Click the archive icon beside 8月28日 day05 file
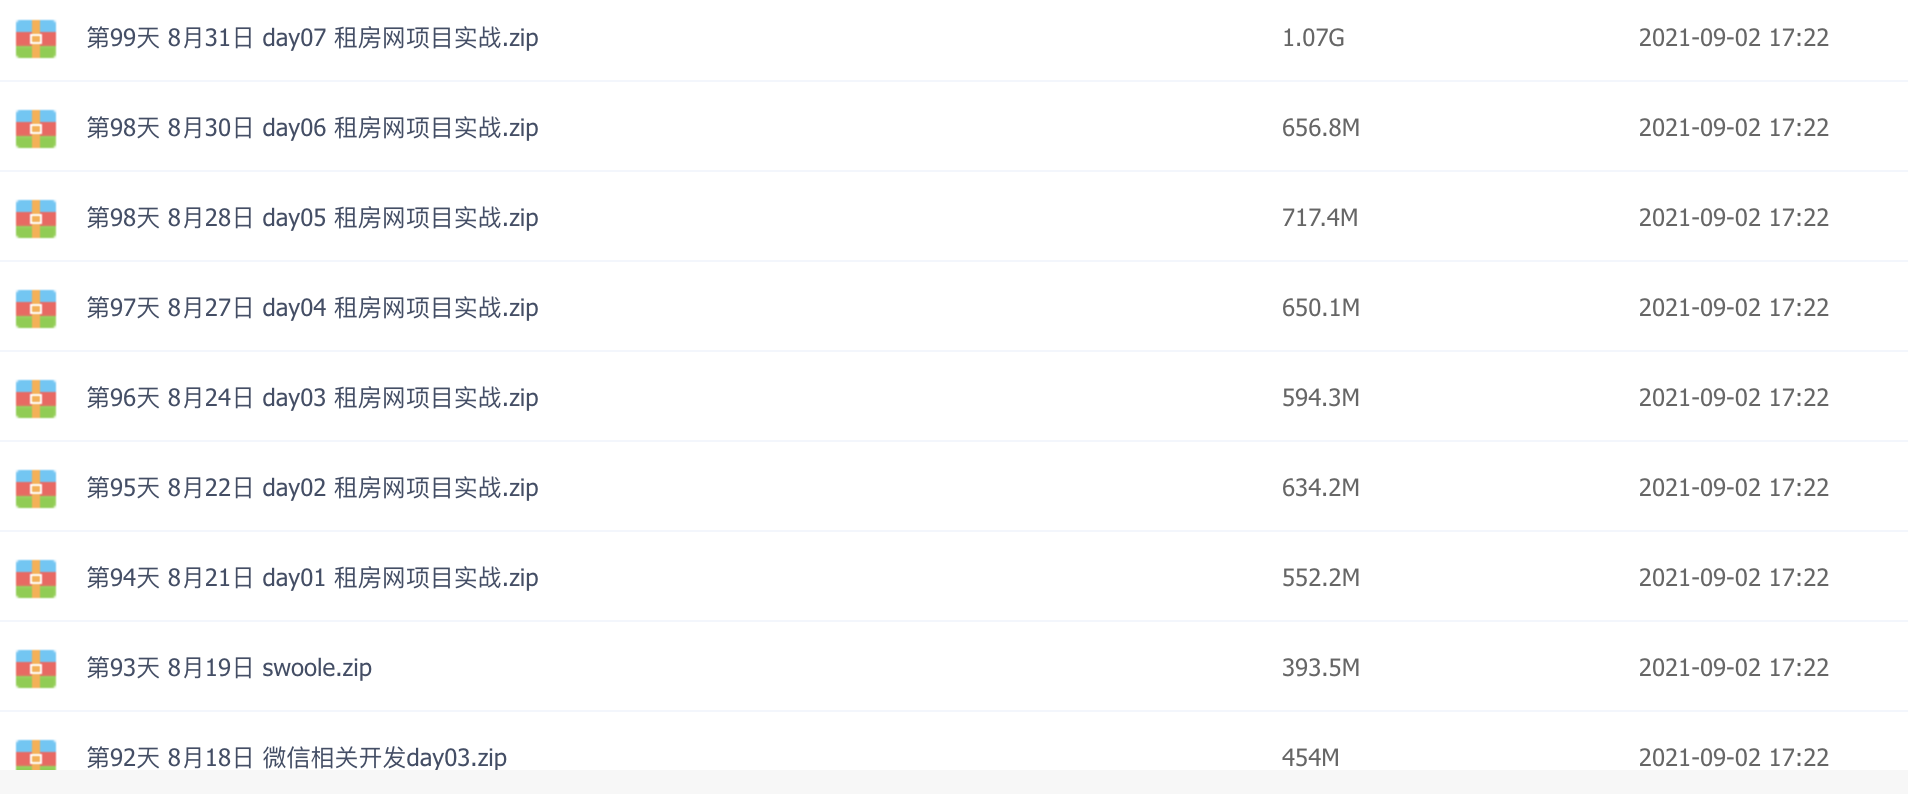The width and height of the screenshot is (1908, 794). (x=36, y=218)
